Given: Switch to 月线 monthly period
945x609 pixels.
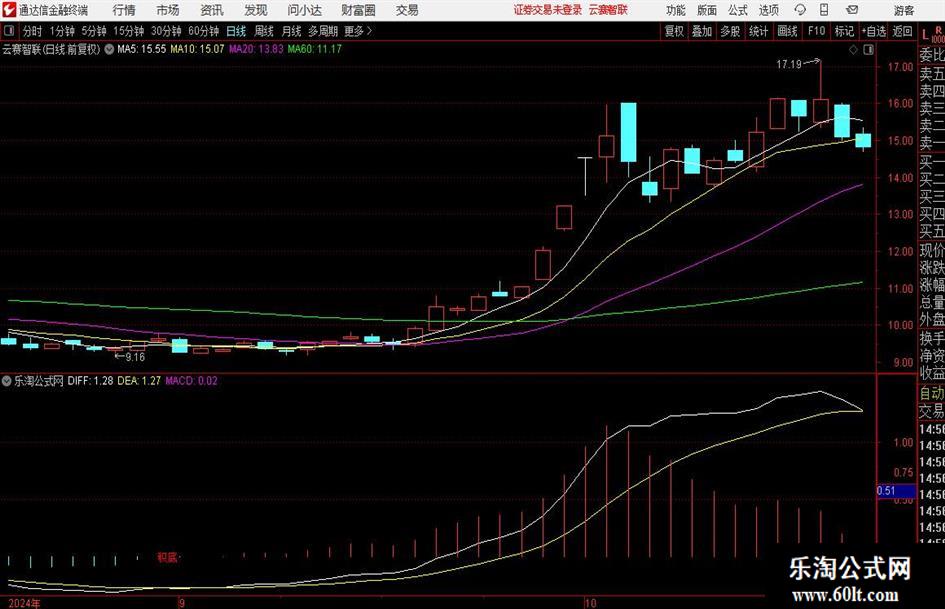Looking at the screenshot, I should click(291, 31).
